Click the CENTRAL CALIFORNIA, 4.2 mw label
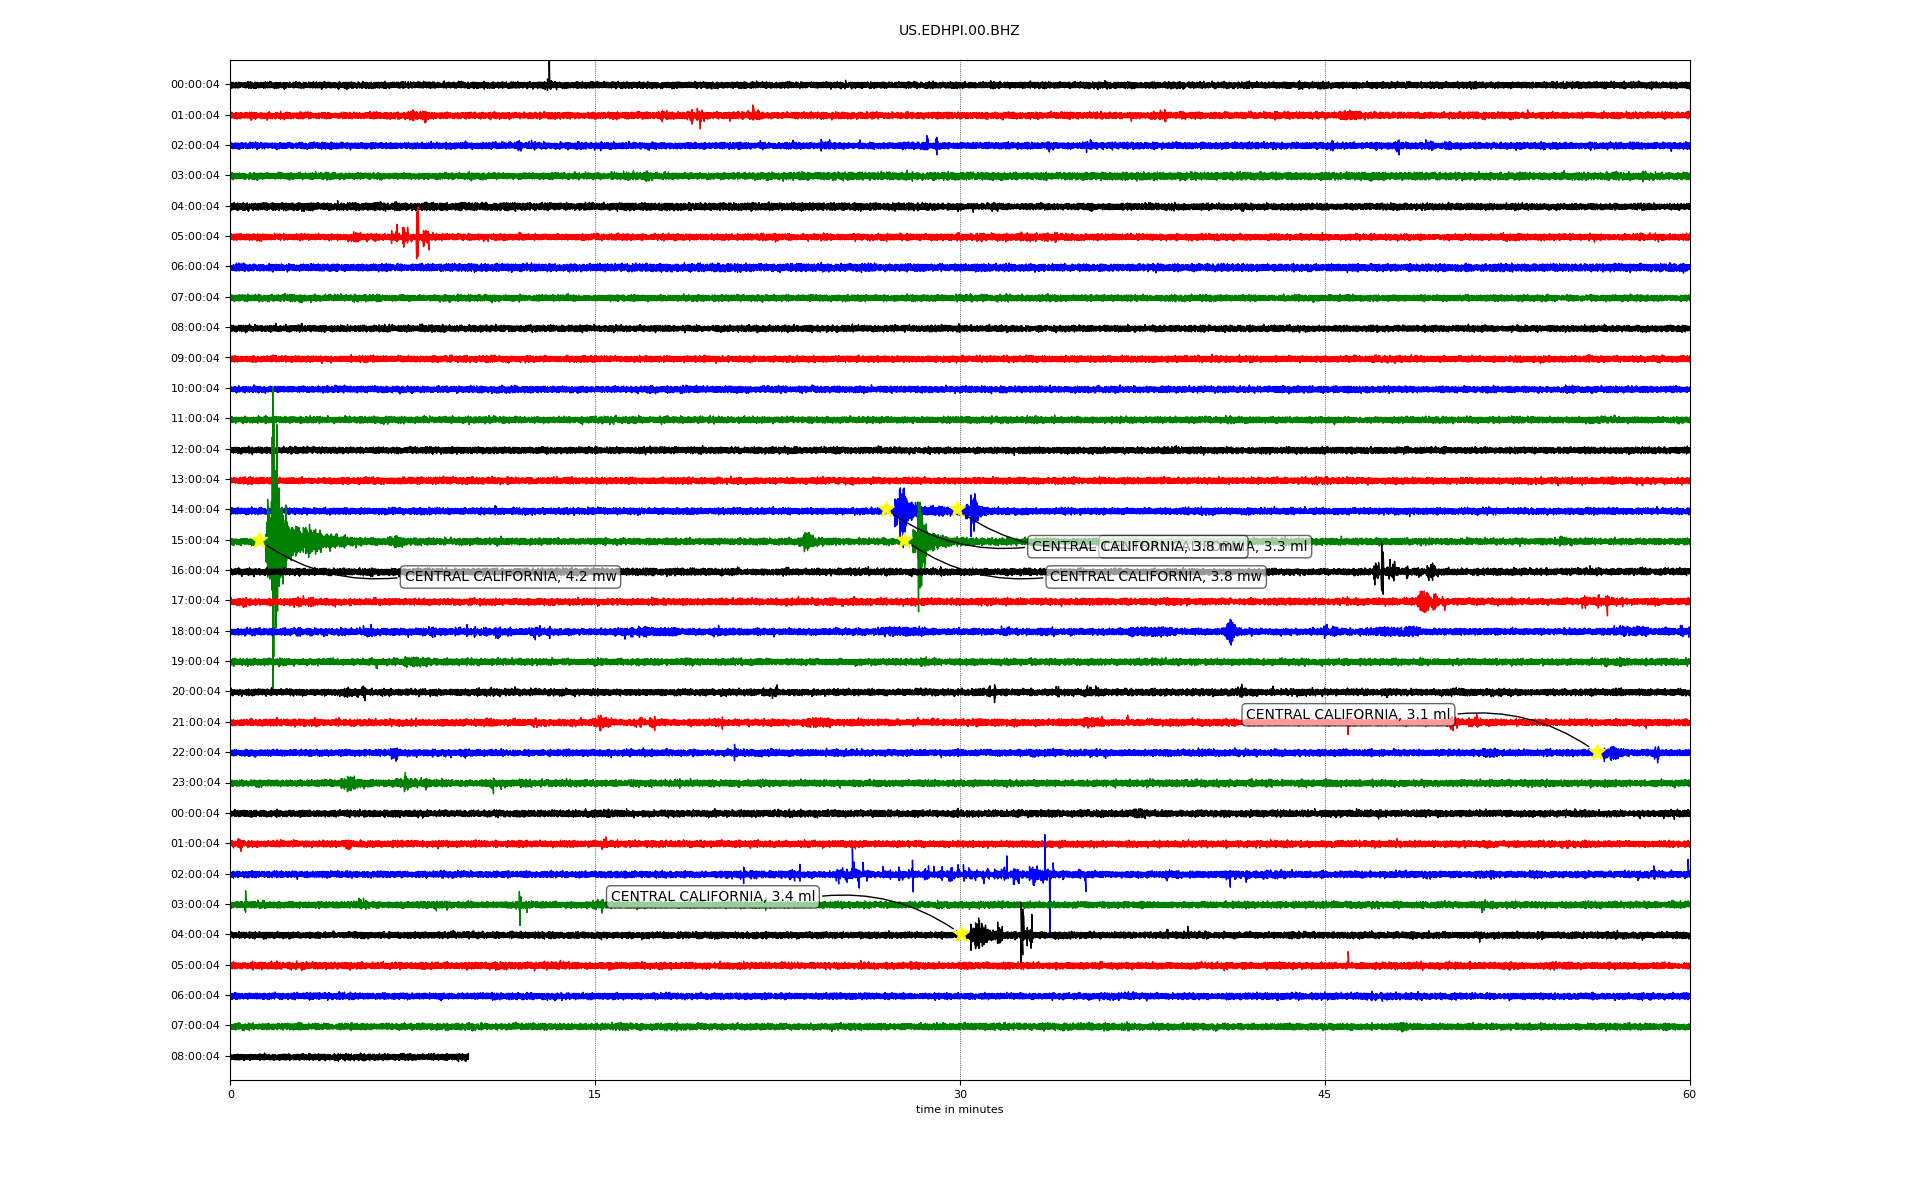Screen dimensions: 1920x1200 (510, 577)
